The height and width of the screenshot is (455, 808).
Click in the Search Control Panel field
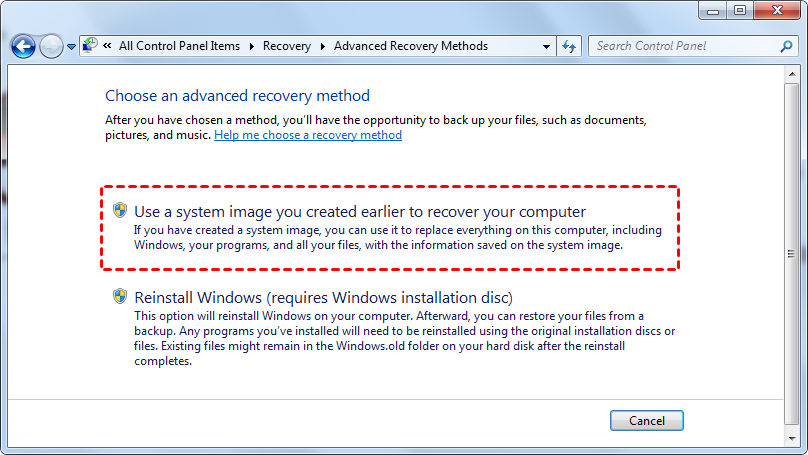[x=680, y=46]
